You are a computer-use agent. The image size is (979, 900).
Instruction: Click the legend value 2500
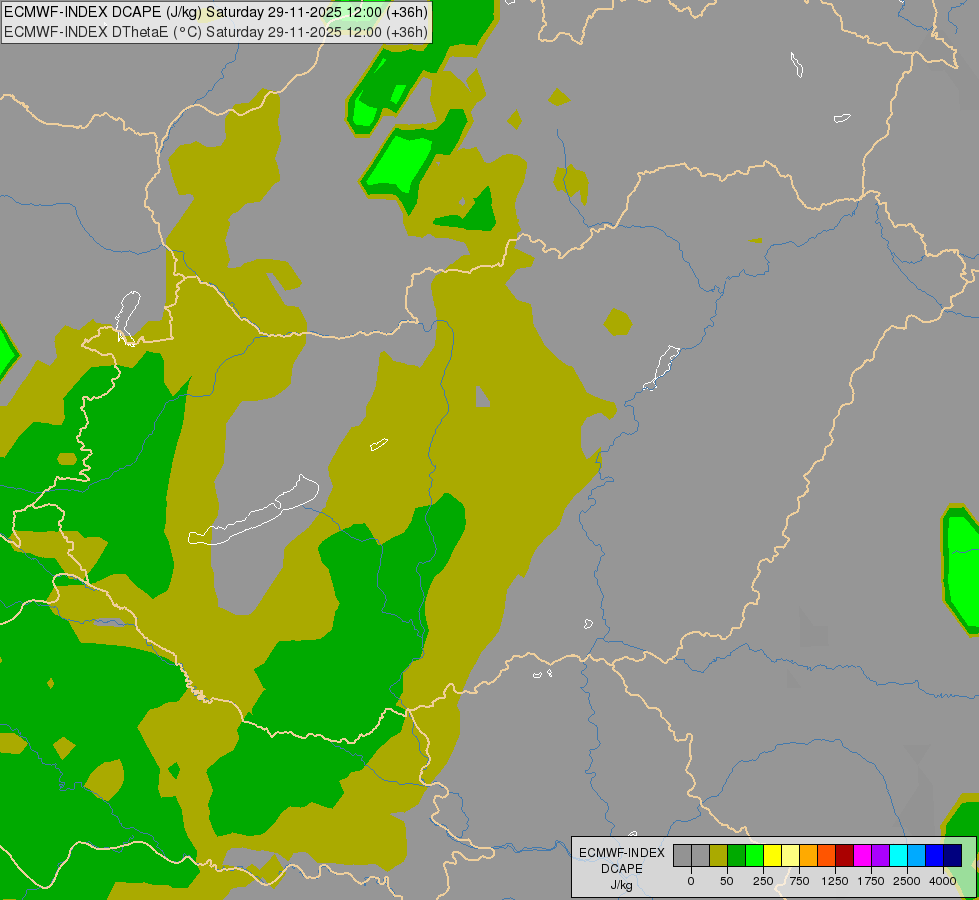coord(907,881)
